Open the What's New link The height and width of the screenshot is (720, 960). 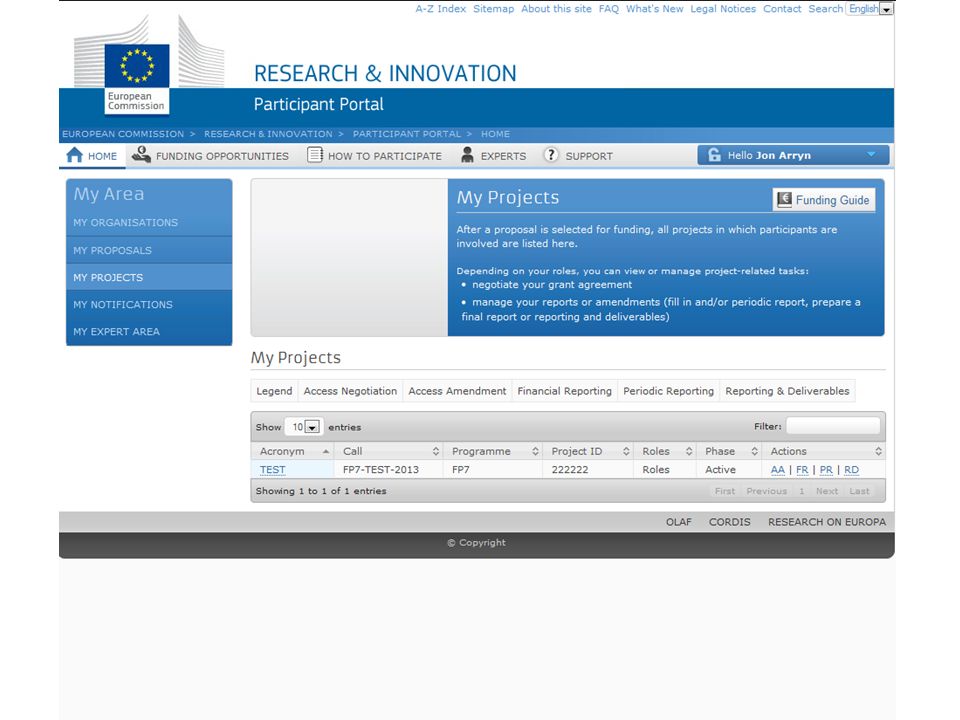[654, 9]
